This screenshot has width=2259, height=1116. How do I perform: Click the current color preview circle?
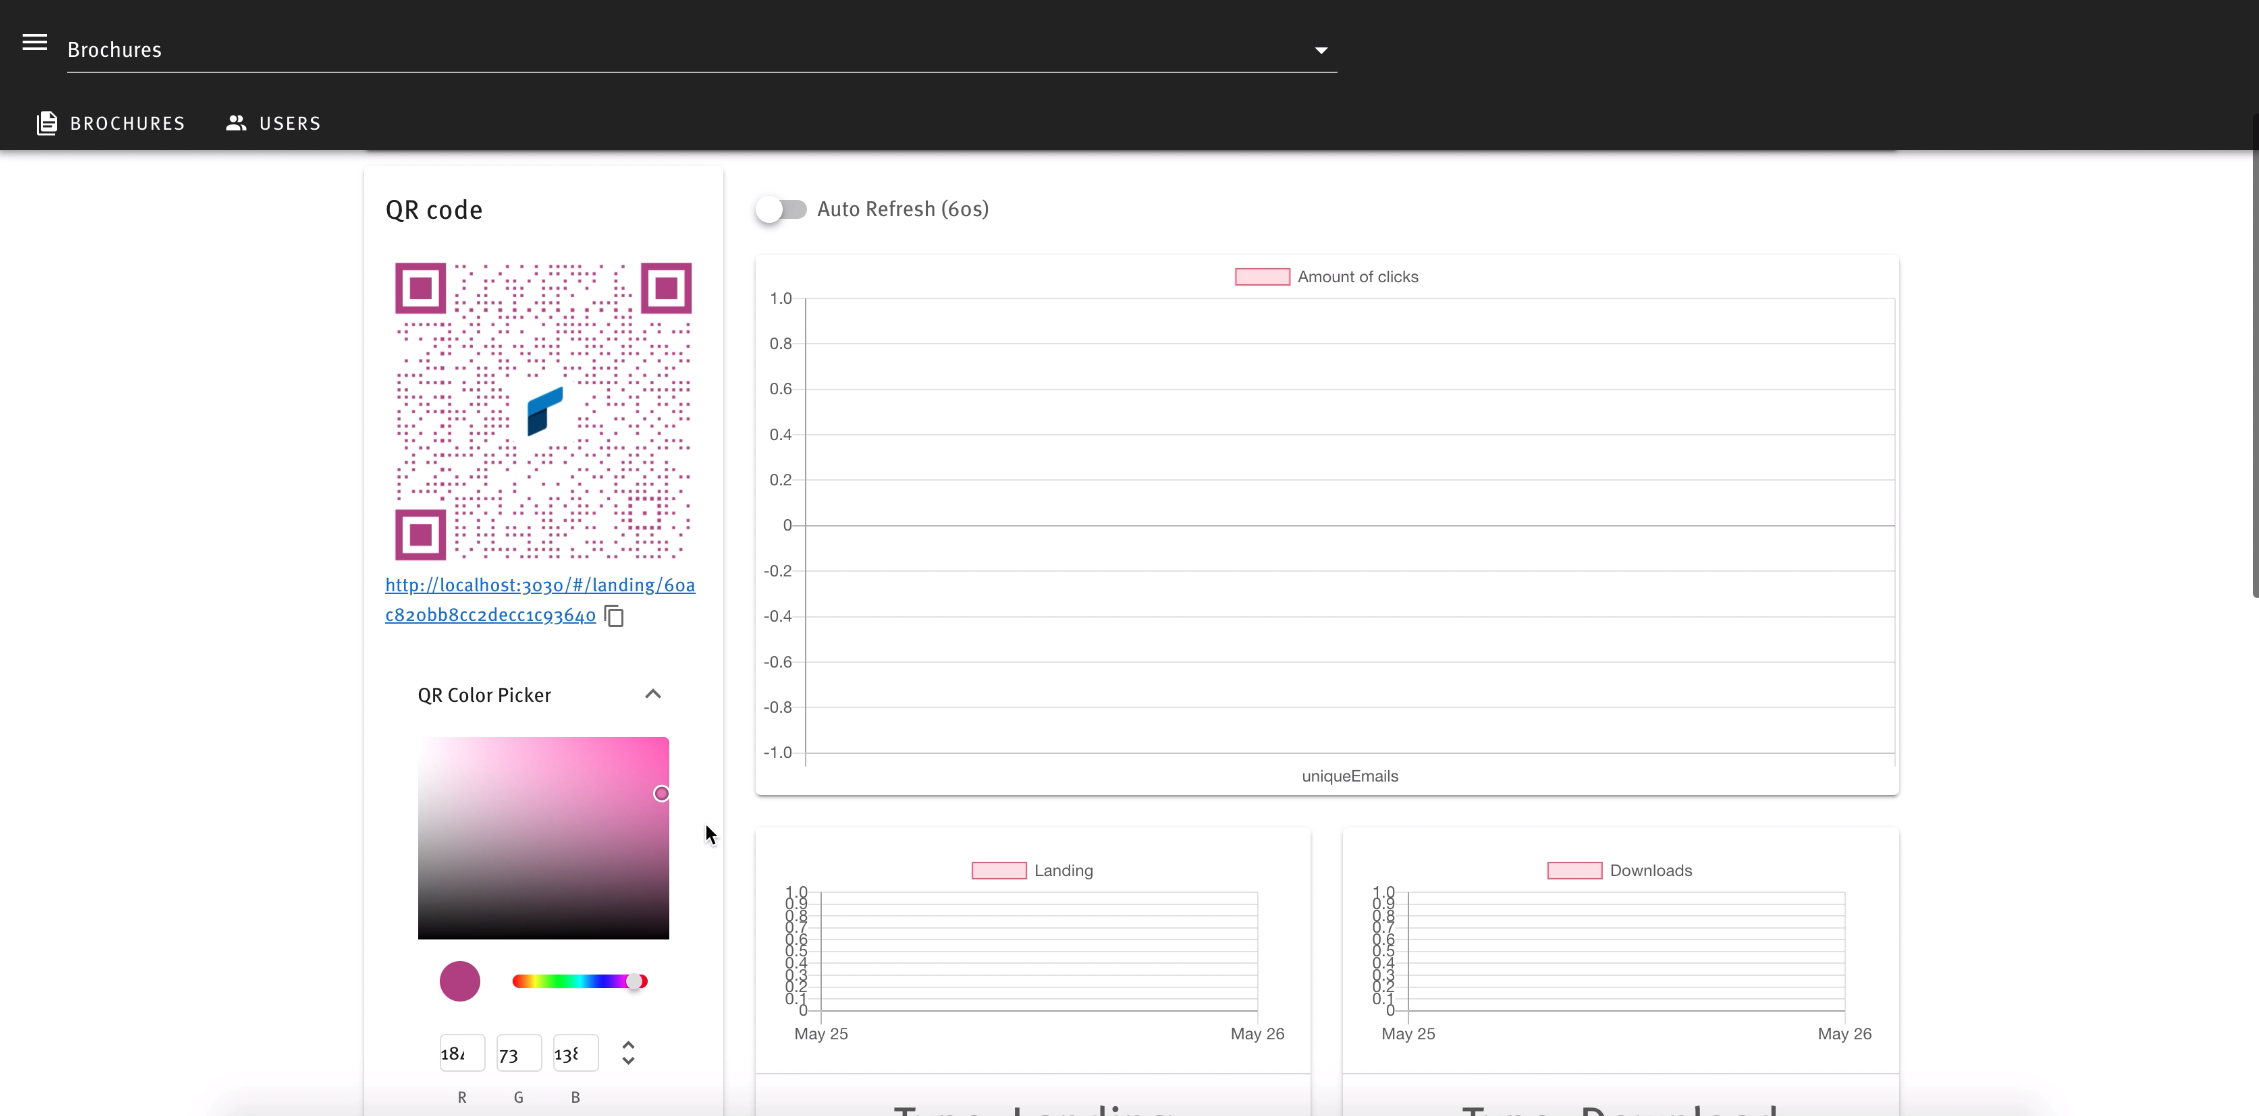[460, 982]
